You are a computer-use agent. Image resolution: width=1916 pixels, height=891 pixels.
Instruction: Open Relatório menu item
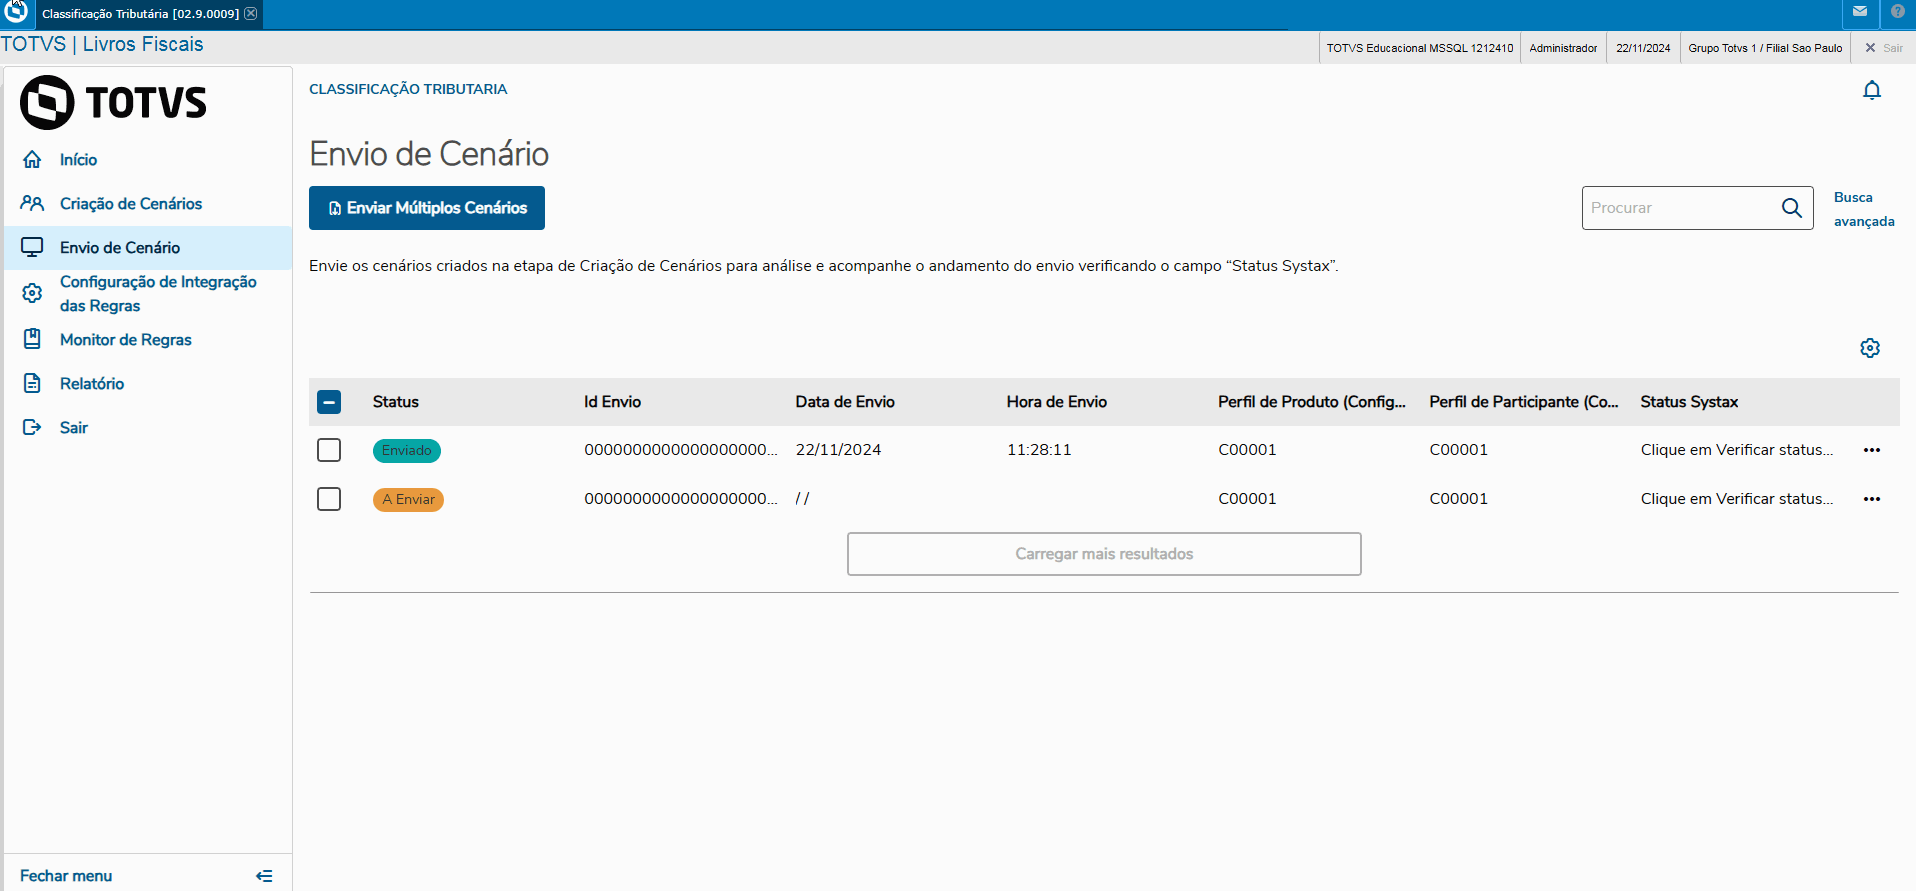(x=92, y=384)
